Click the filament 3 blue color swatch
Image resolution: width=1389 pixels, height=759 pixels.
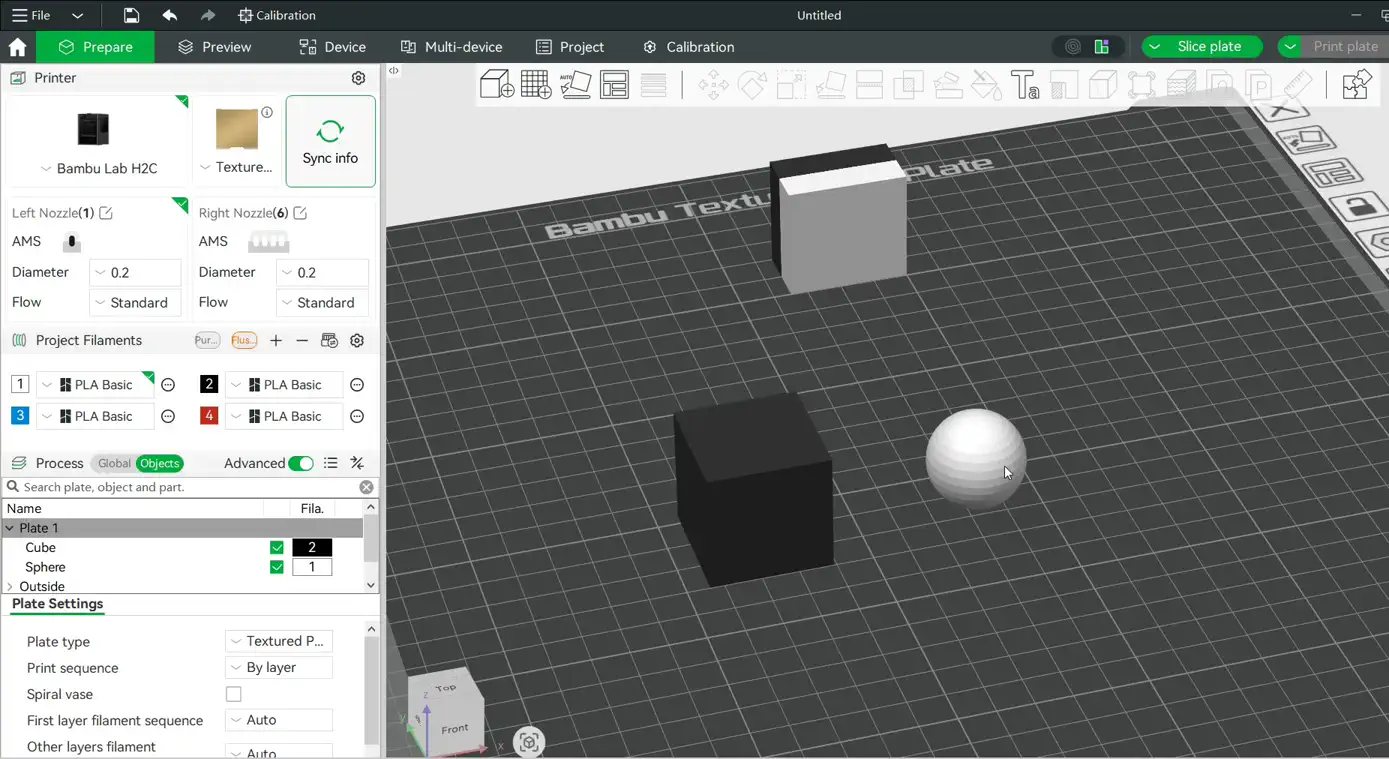click(x=20, y=415)
